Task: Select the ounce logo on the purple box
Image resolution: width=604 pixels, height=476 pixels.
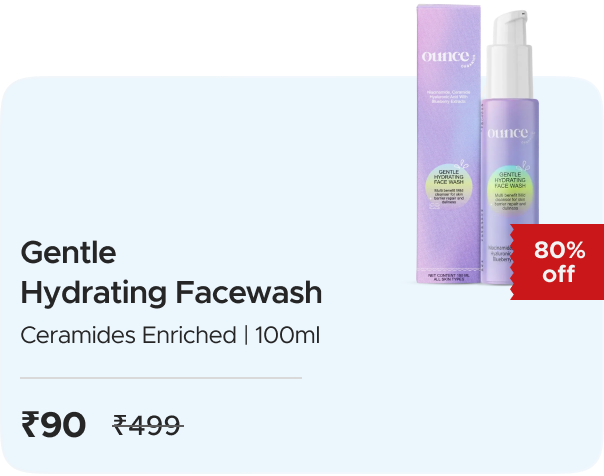Action: 448,58
